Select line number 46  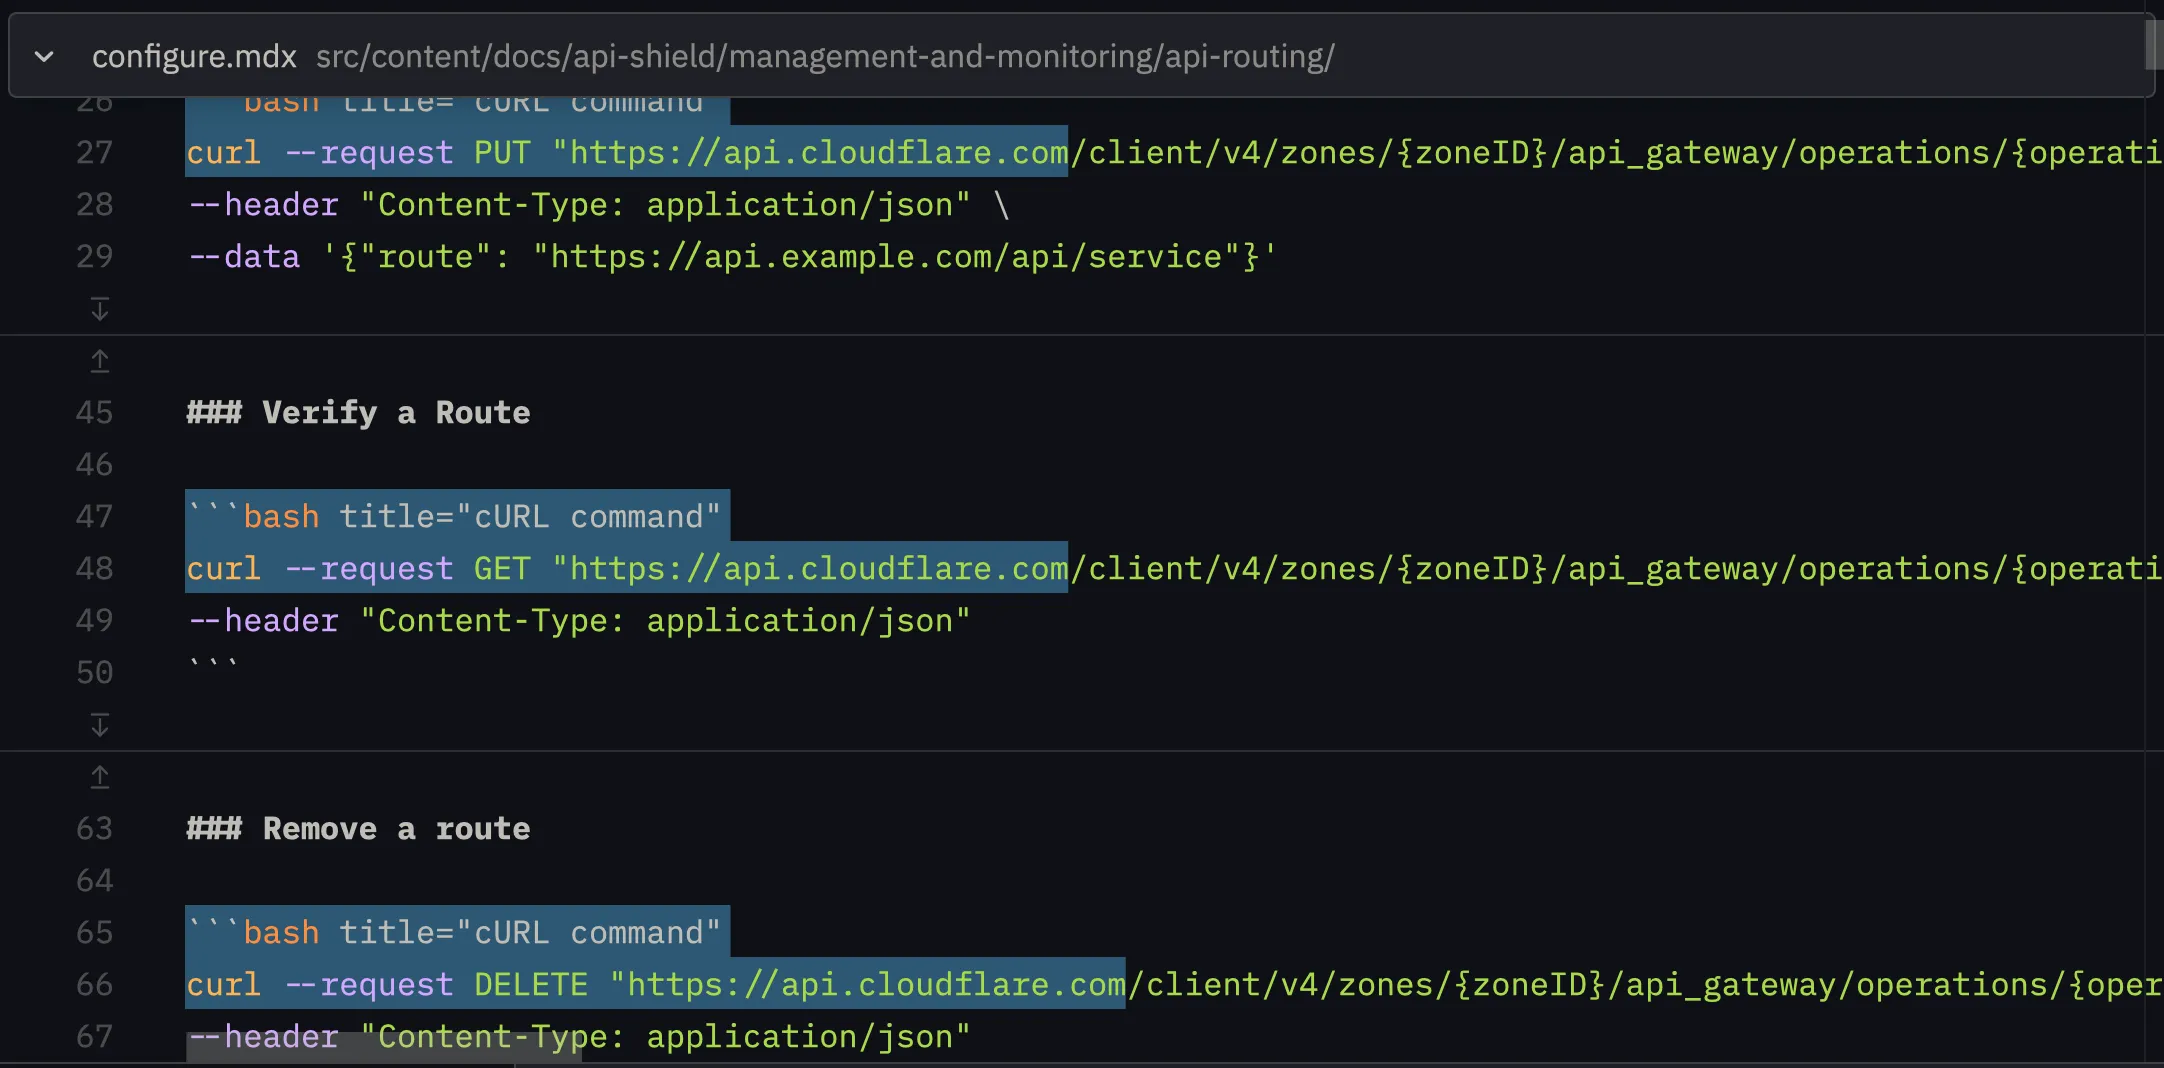(94, 464)
